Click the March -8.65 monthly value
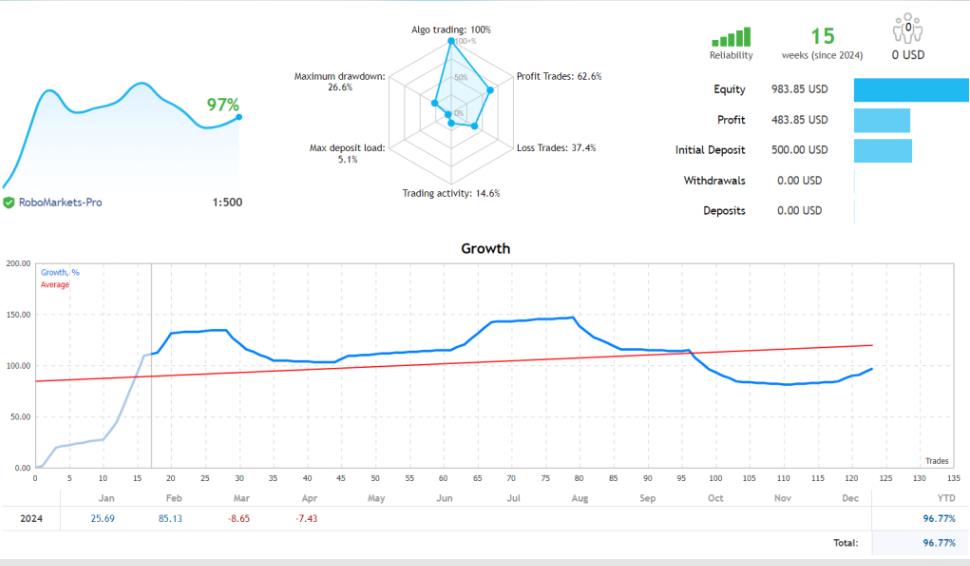 tap(237, 519)
